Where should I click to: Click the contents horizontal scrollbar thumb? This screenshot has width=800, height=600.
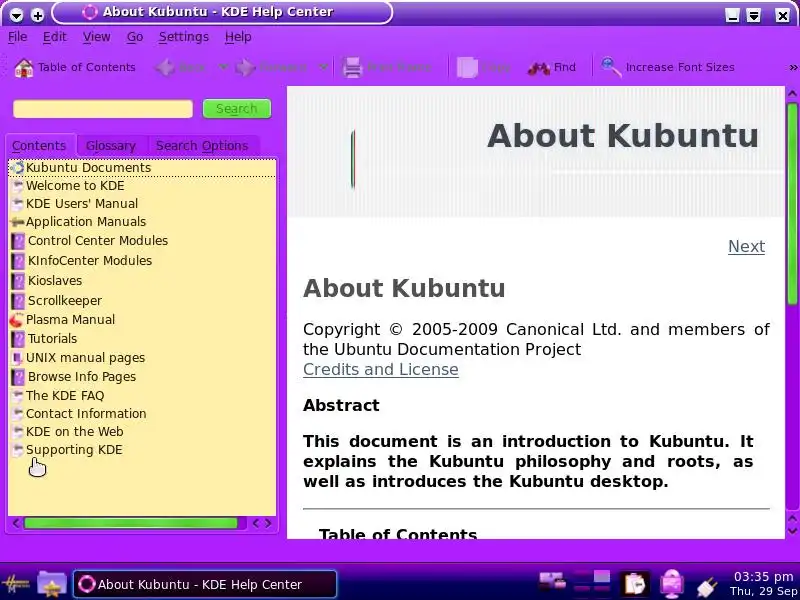[131, 523]
